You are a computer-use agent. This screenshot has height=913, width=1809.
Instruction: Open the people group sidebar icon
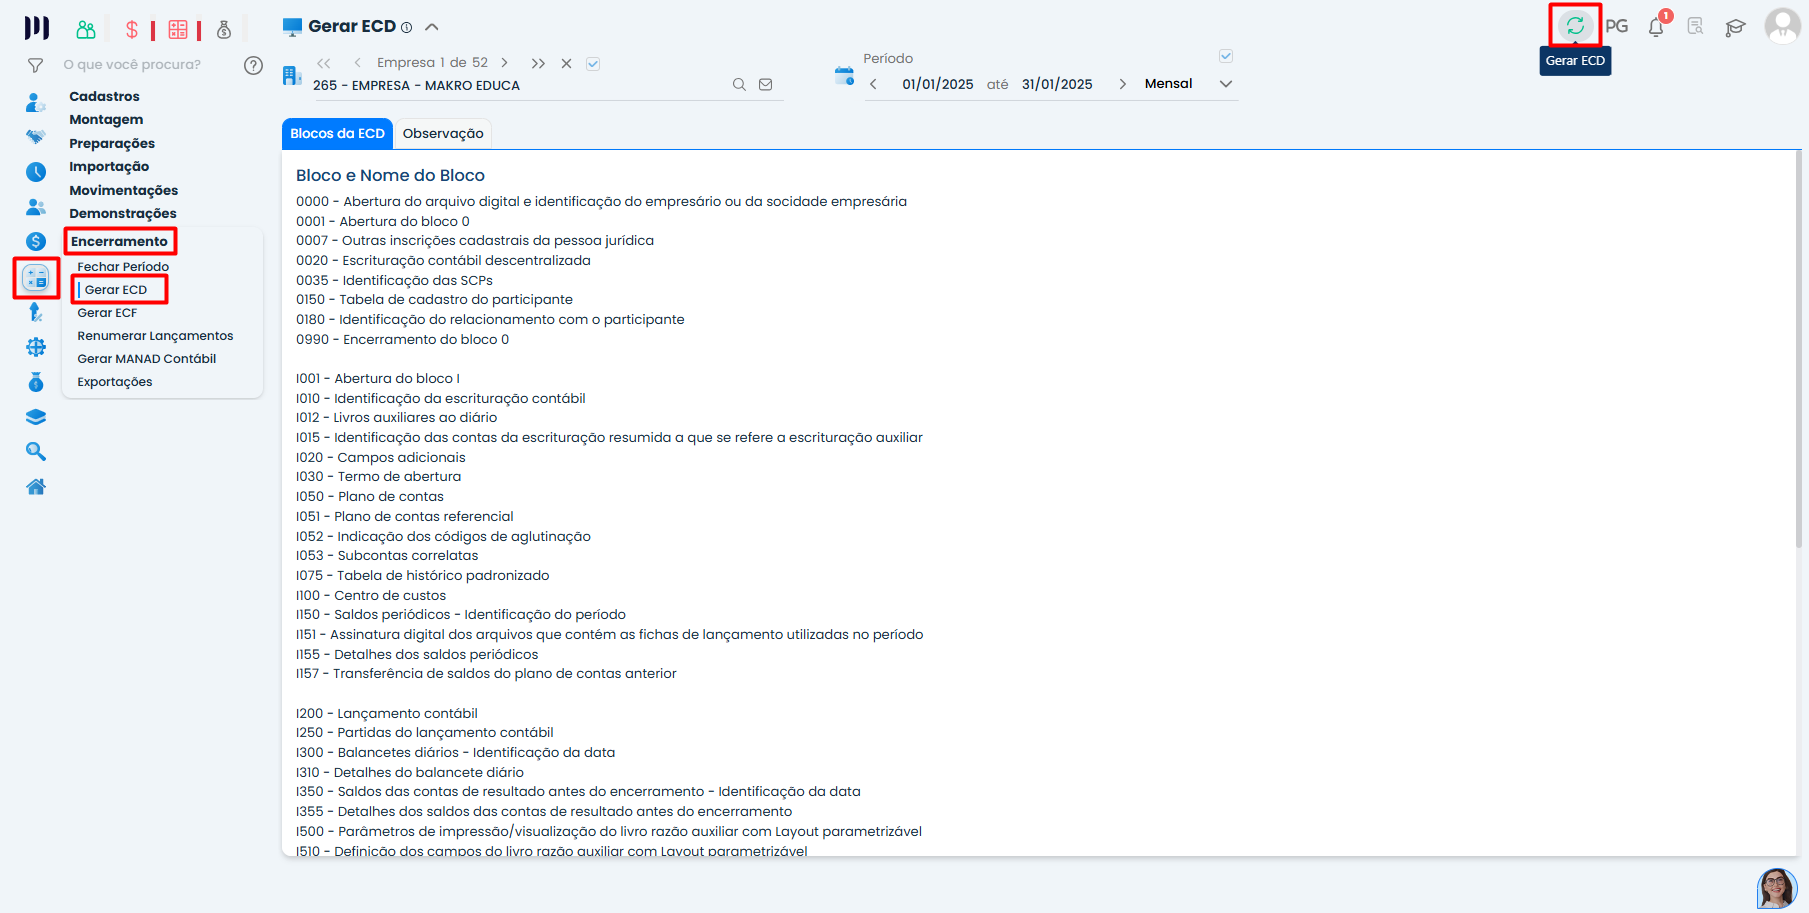(36, 207)
